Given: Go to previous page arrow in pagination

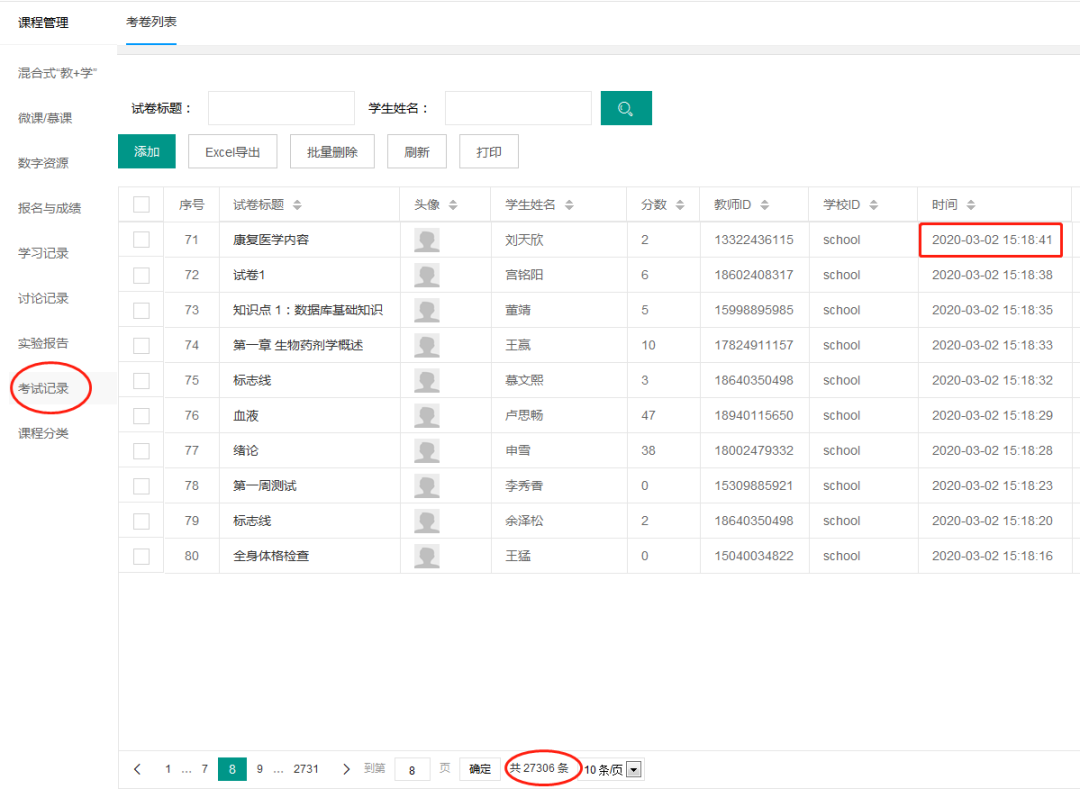Looking at the screenshot, I should 137,769.
